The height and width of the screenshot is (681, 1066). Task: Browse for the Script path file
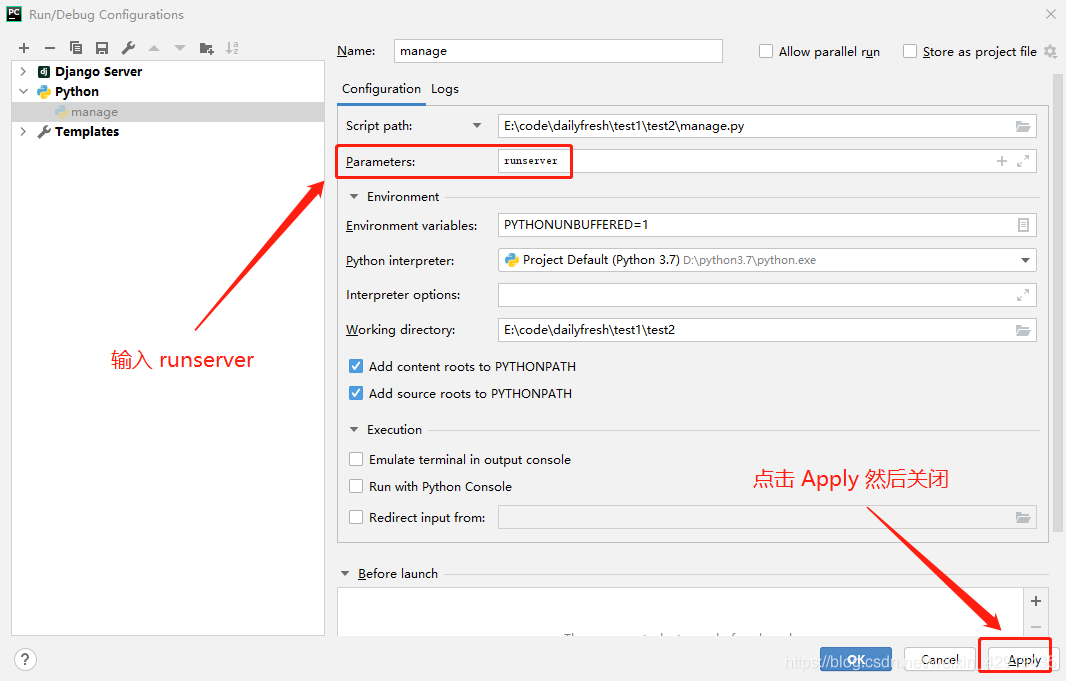click(1022, 125)
